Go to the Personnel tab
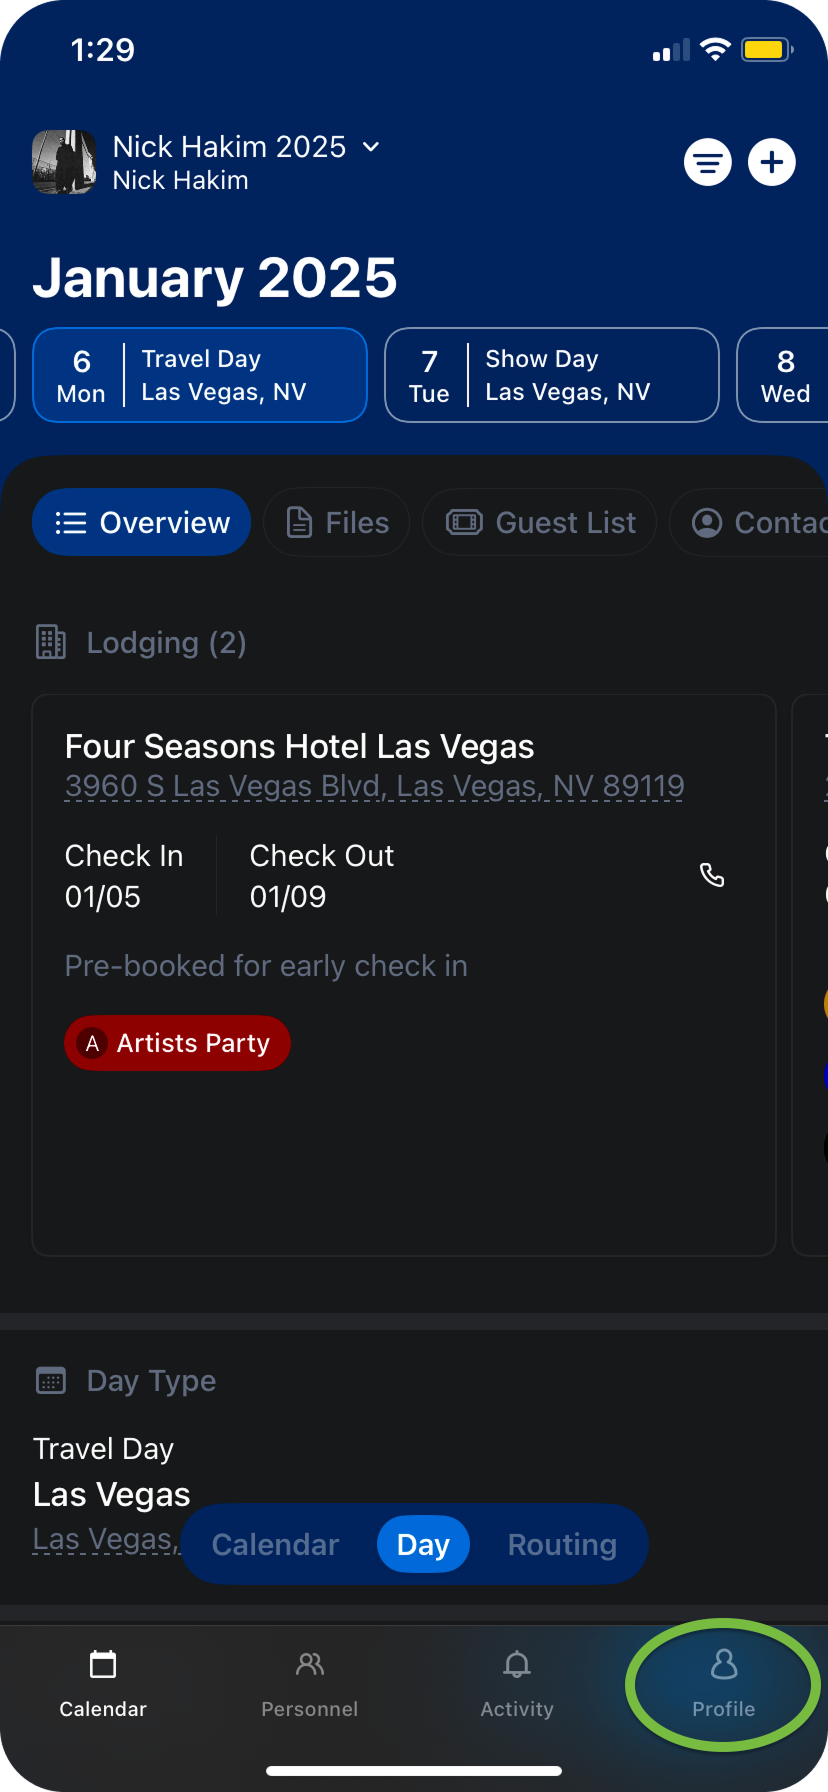 [x=310, y=1685]
